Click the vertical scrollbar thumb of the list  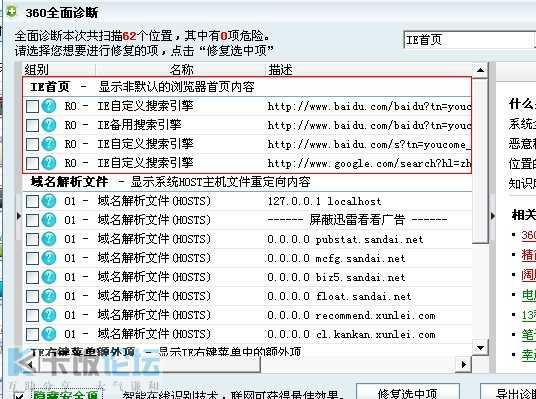coord(480,161)
